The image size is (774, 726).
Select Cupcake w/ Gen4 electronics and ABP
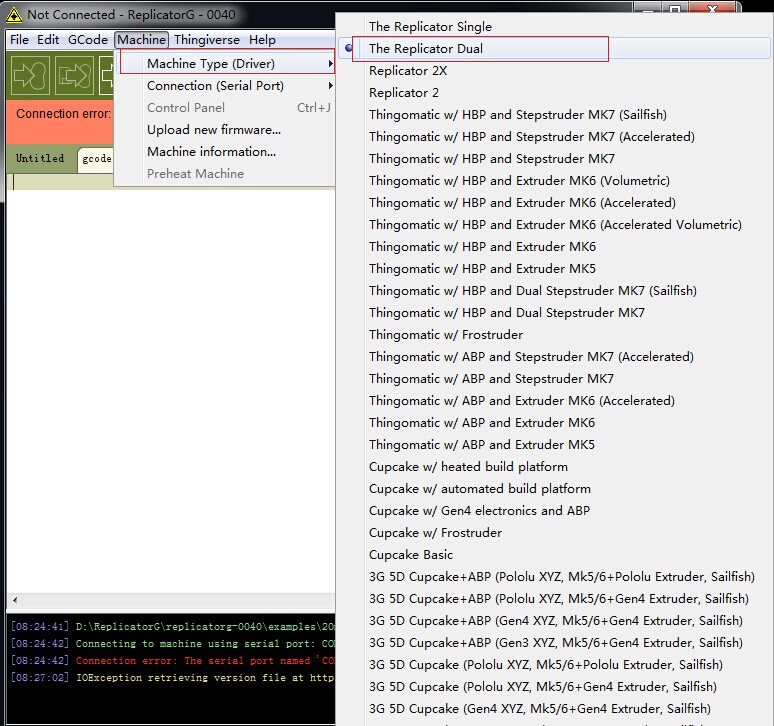coord(554,510)
